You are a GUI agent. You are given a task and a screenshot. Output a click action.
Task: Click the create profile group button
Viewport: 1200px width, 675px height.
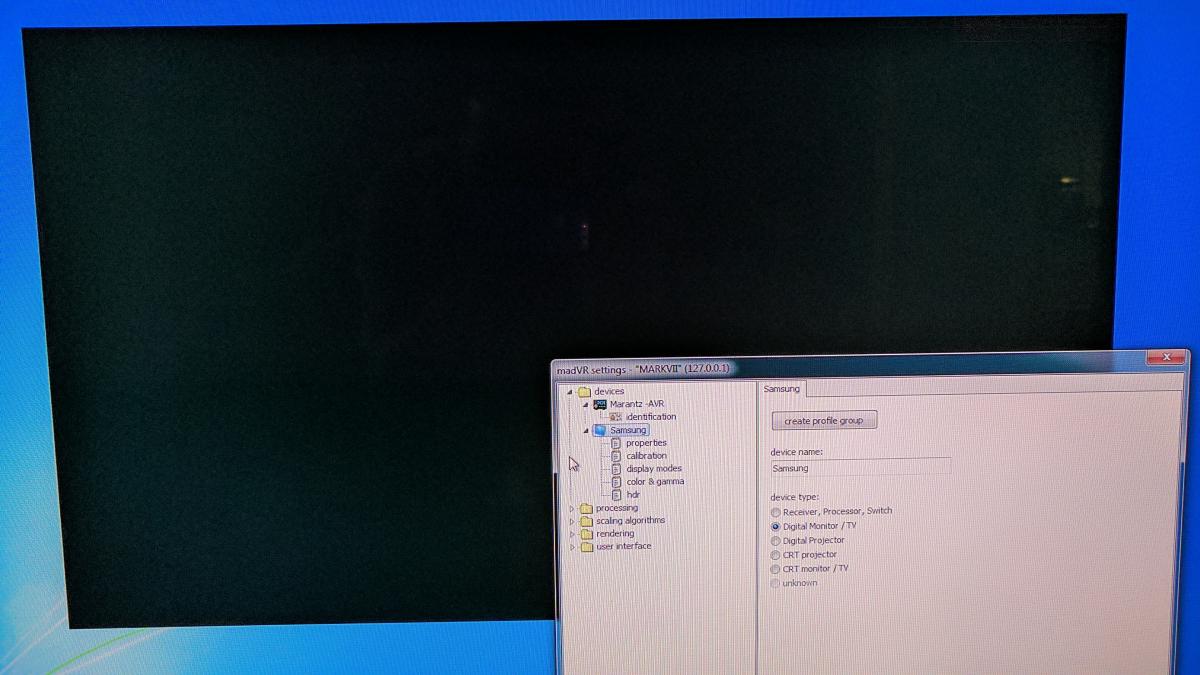824,421
